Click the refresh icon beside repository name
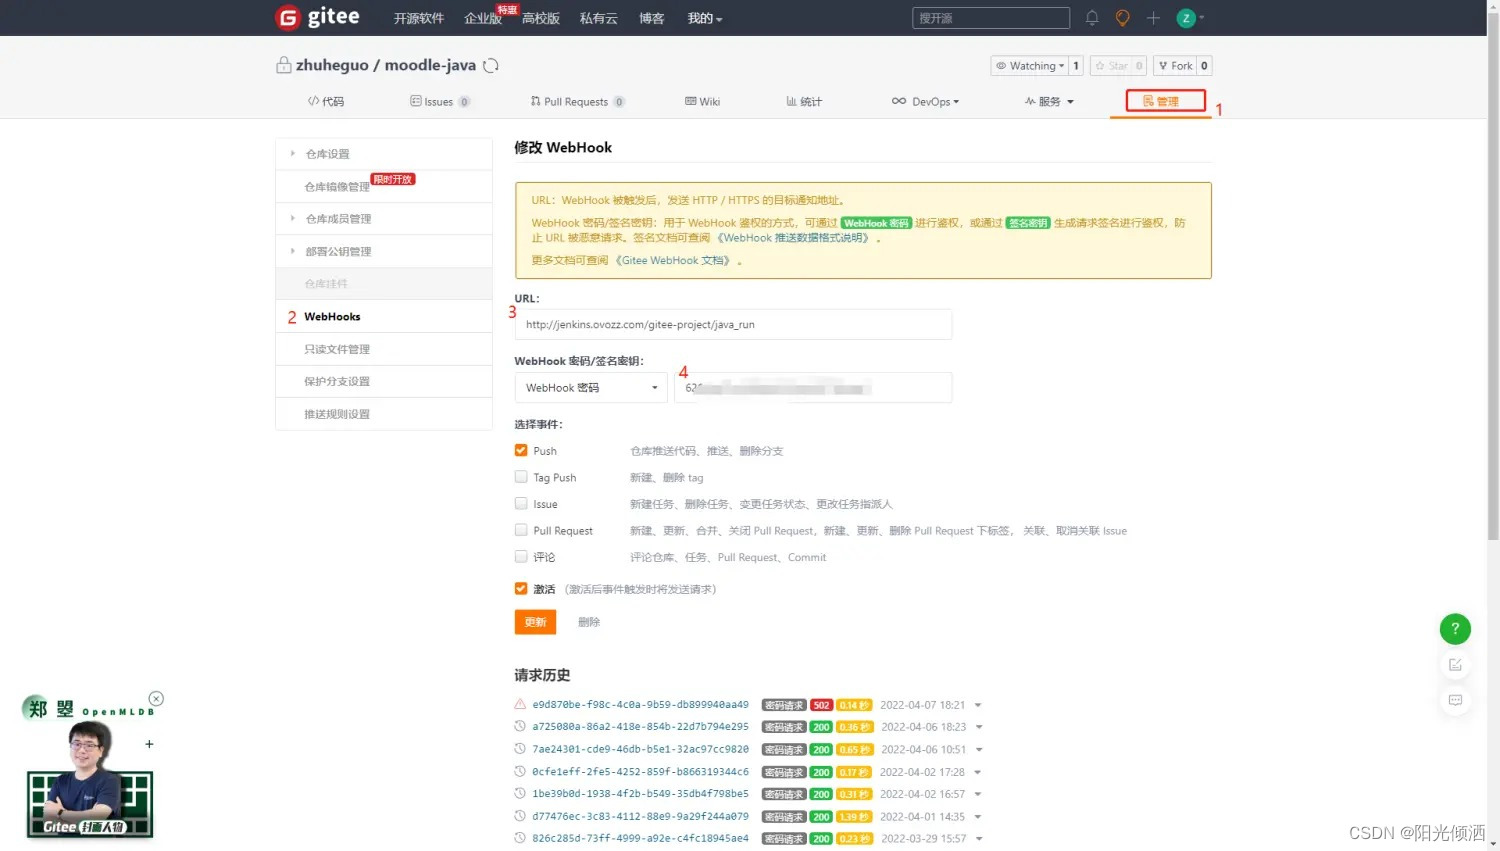Screen dimensions: 1500x851 click(489, 64)
